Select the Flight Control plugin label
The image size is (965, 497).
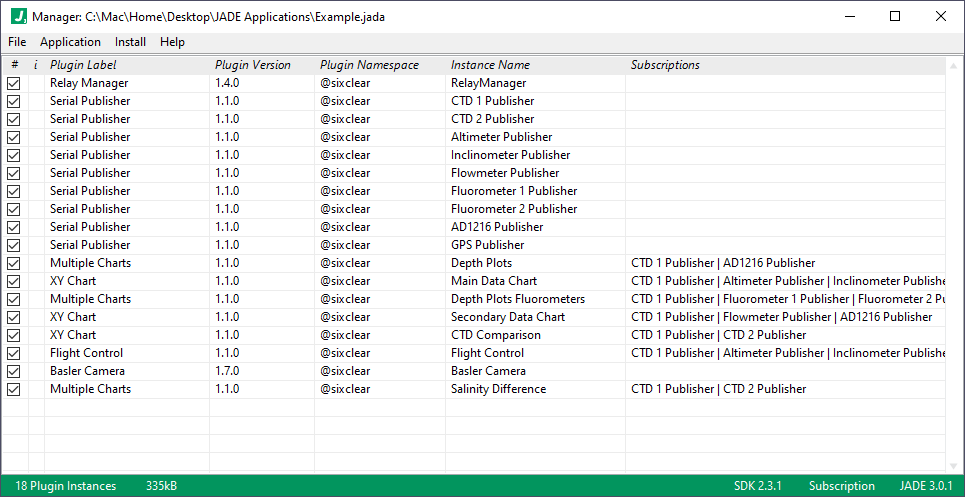point(87,354)
